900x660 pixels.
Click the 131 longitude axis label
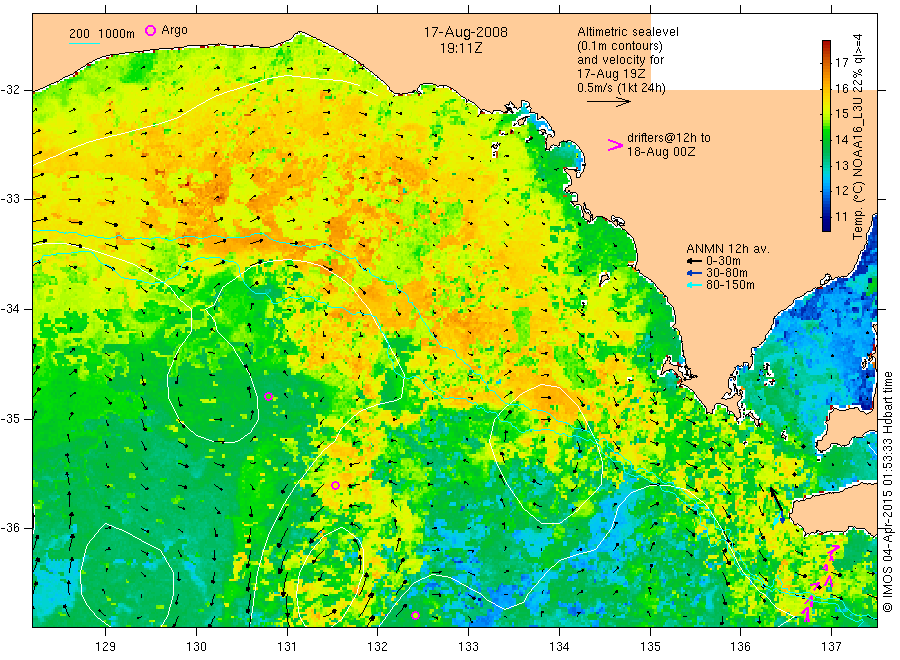287,647
